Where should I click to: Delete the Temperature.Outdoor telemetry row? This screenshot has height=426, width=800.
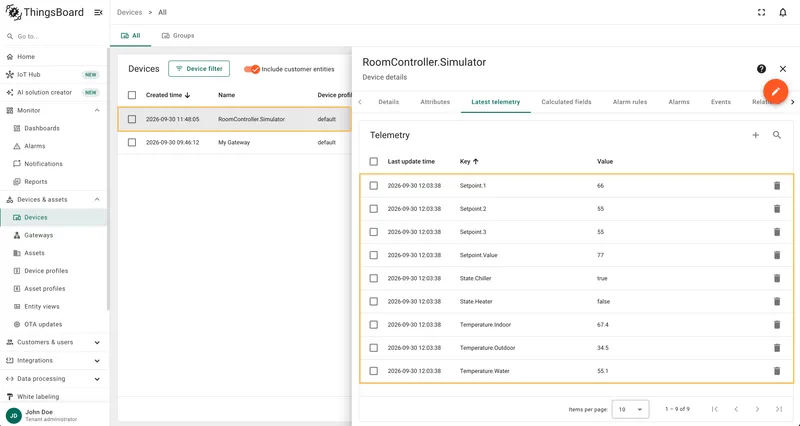click(777, 348)
